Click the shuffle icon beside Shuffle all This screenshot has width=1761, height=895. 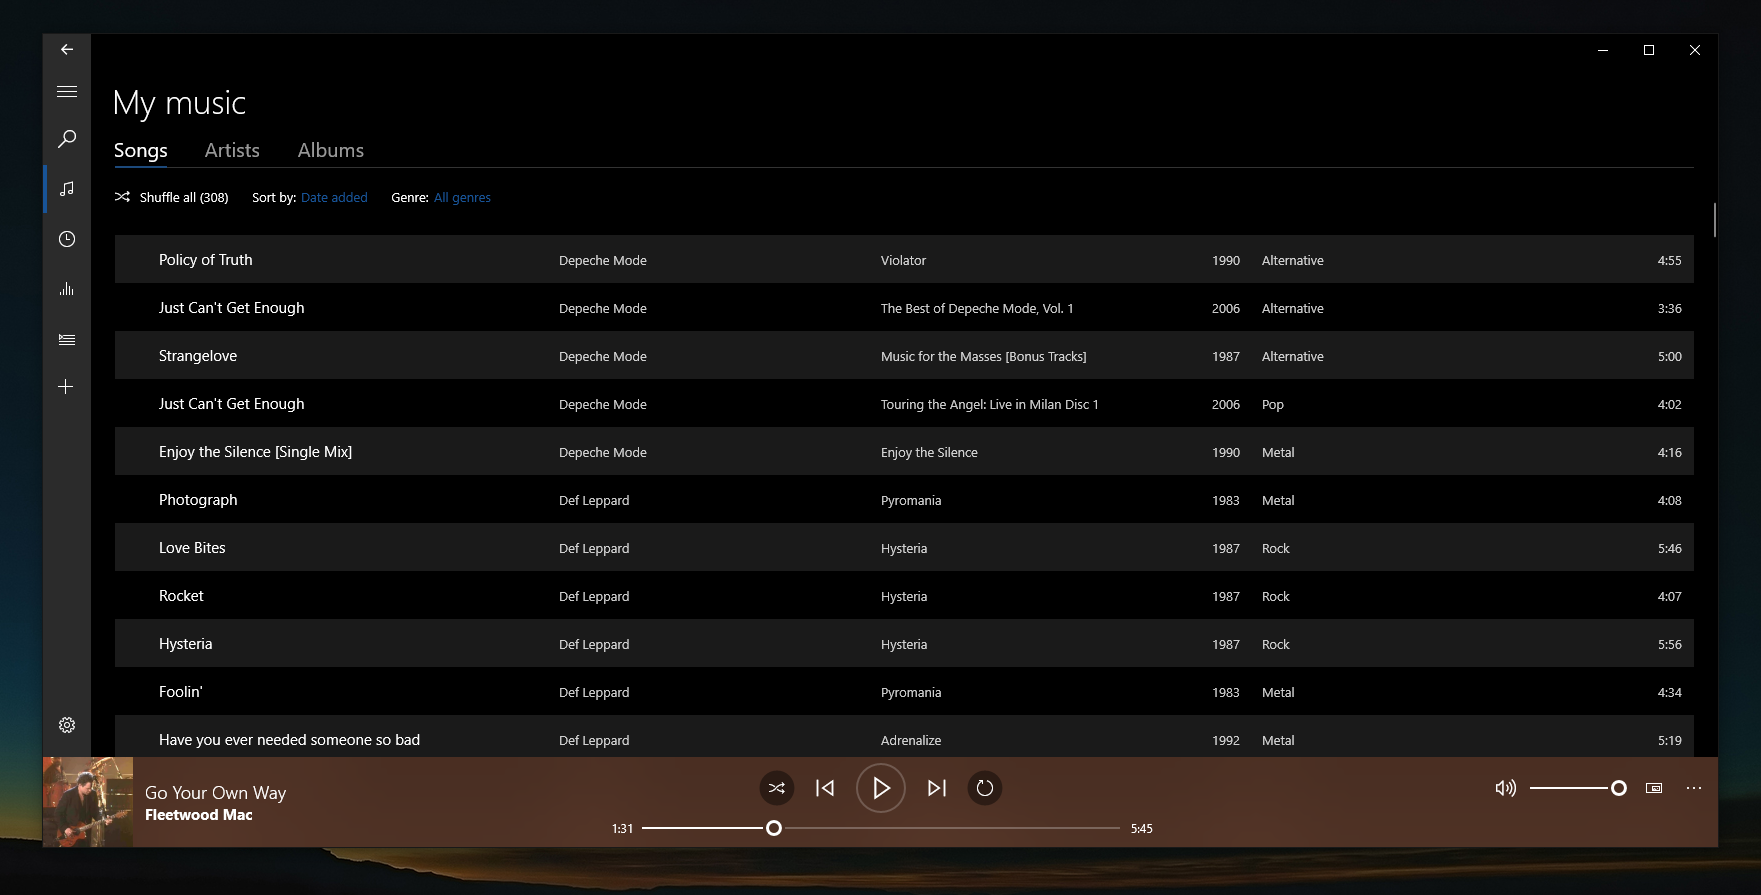[x=122, y=197]
